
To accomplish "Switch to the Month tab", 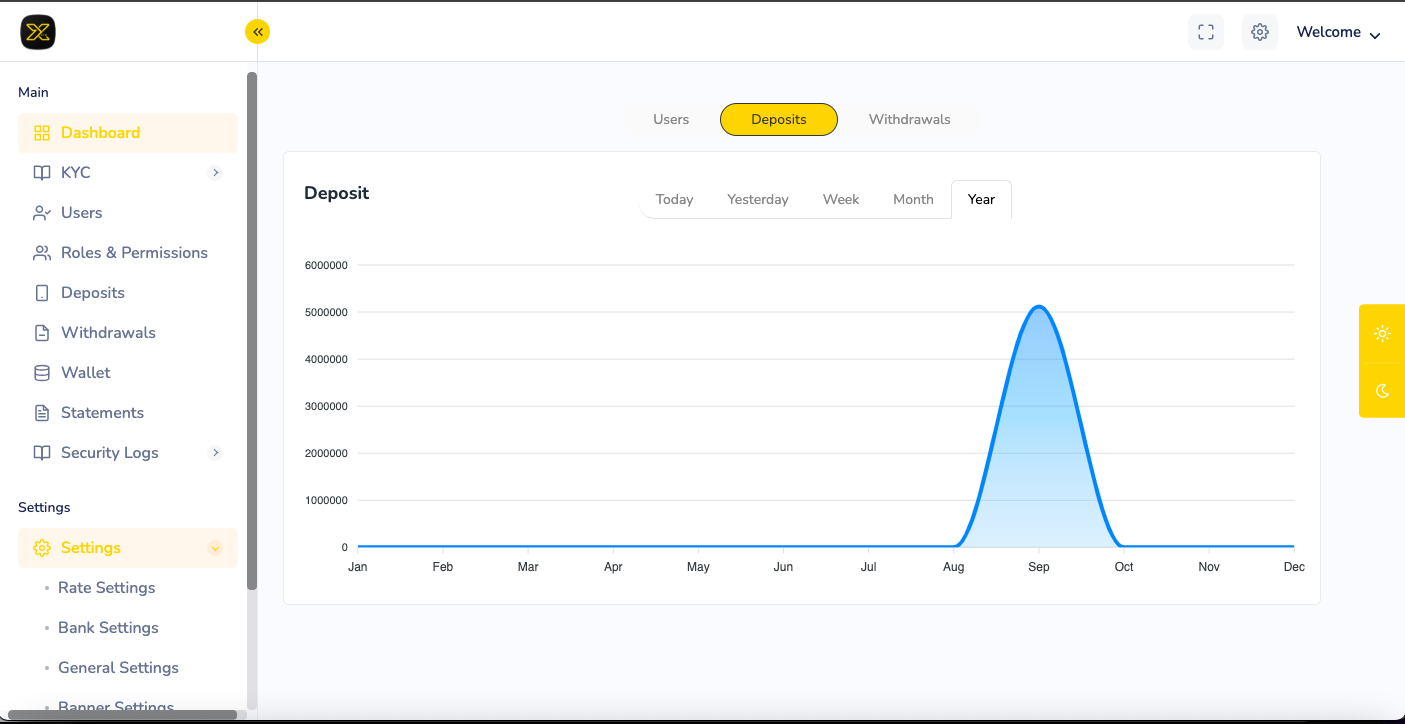I will 913,199.
